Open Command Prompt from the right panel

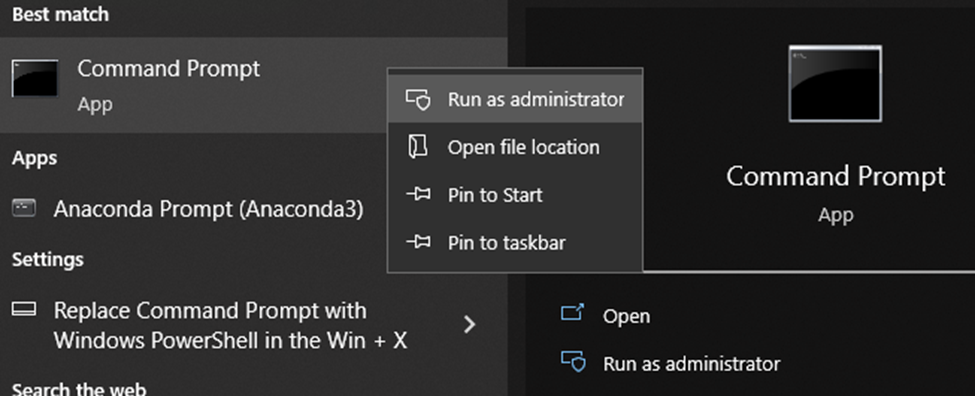point(626,316)
